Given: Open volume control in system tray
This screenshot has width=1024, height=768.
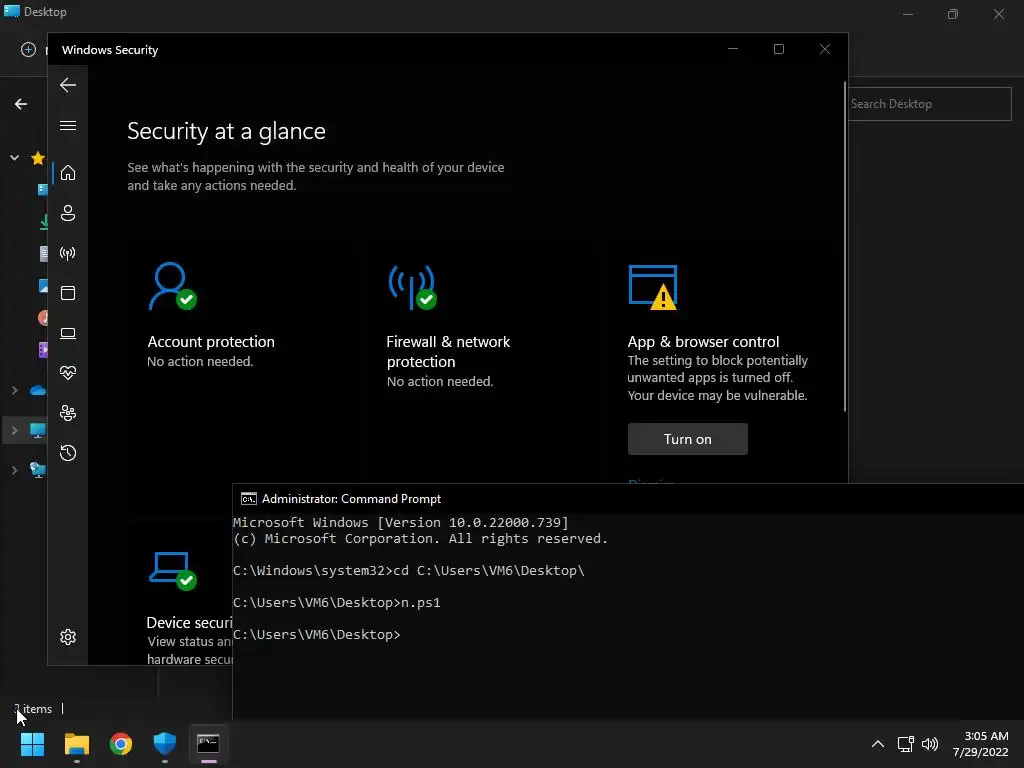Looking at the screenshot, I should coord(930,744).
